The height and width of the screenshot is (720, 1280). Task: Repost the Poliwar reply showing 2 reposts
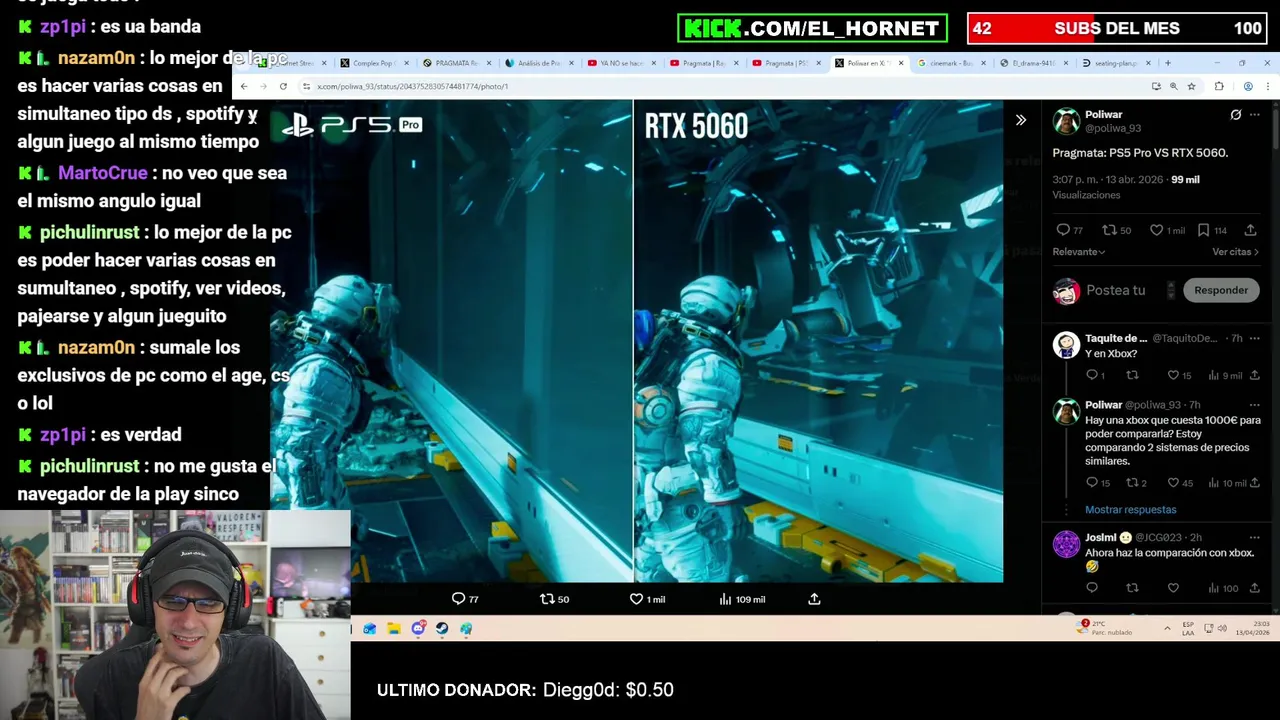[x=1137, y=483]
